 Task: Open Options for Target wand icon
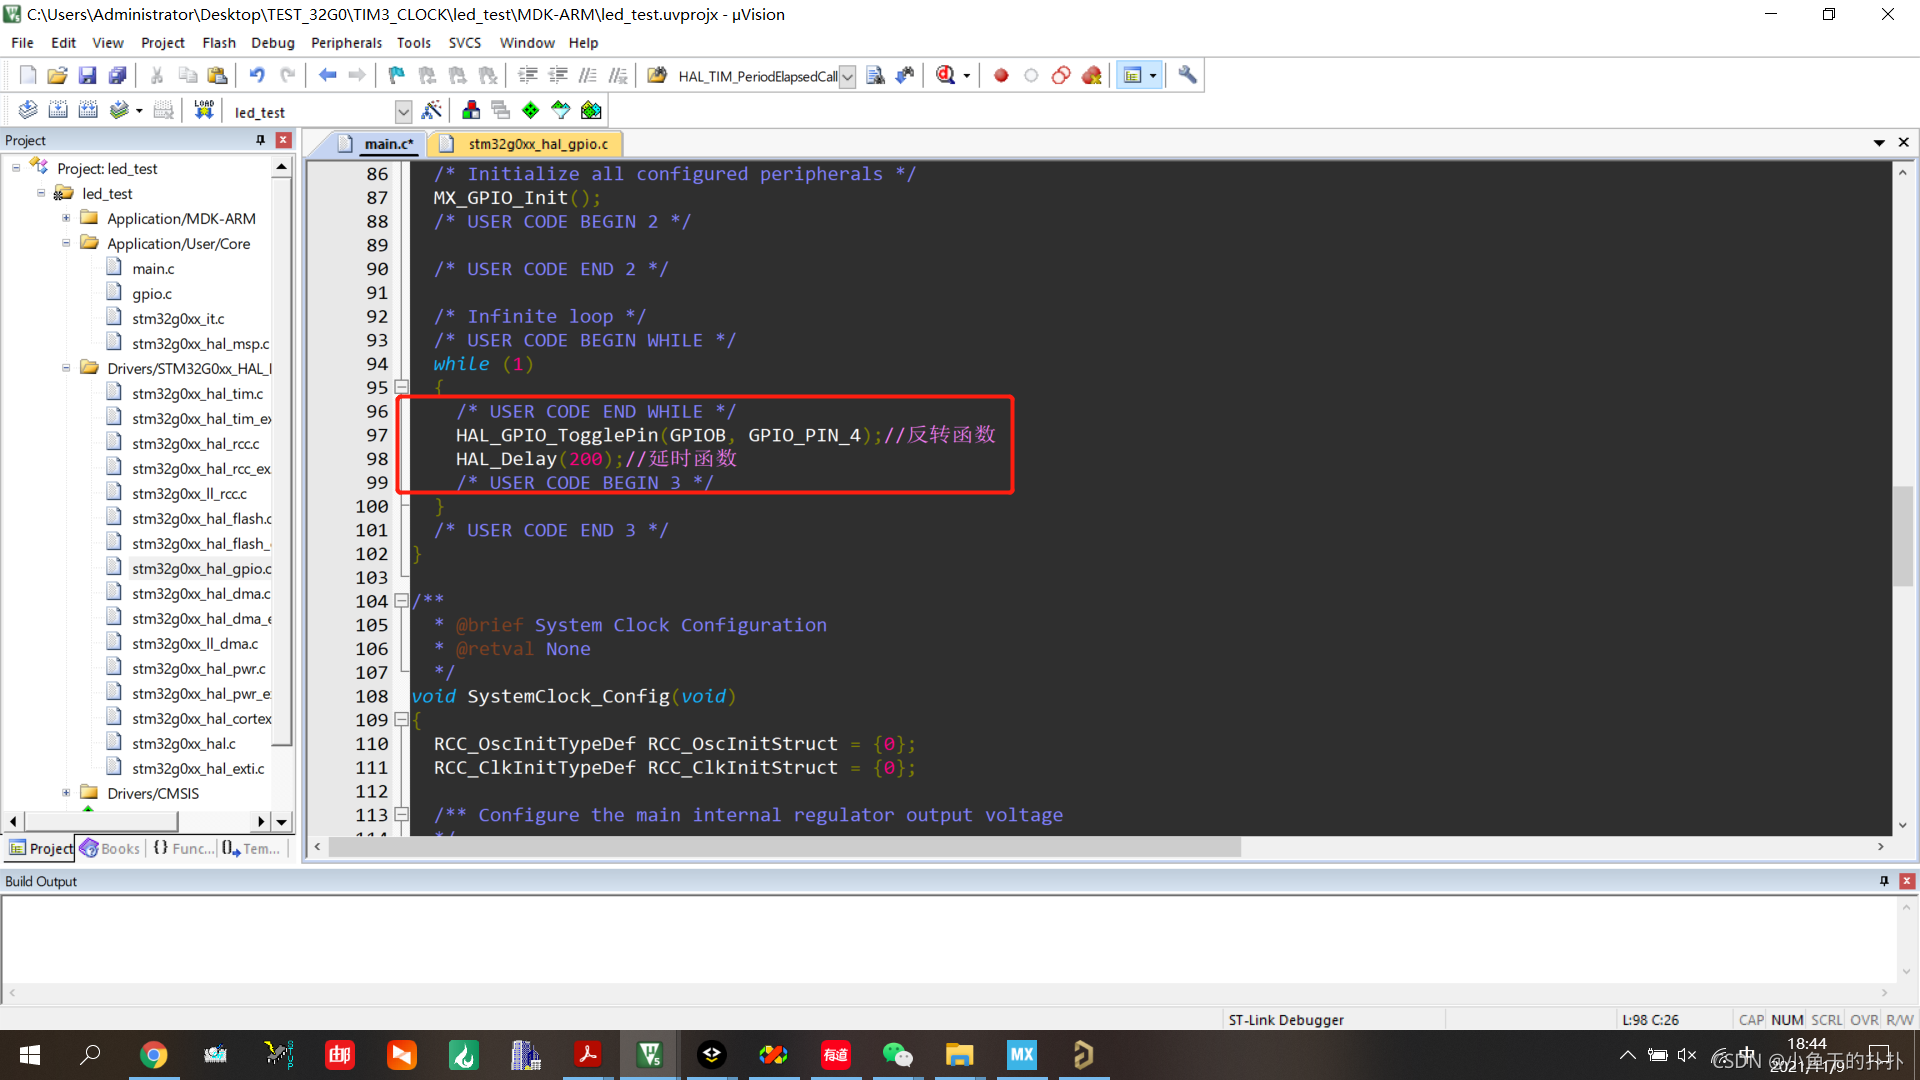(x=432, y=110)
